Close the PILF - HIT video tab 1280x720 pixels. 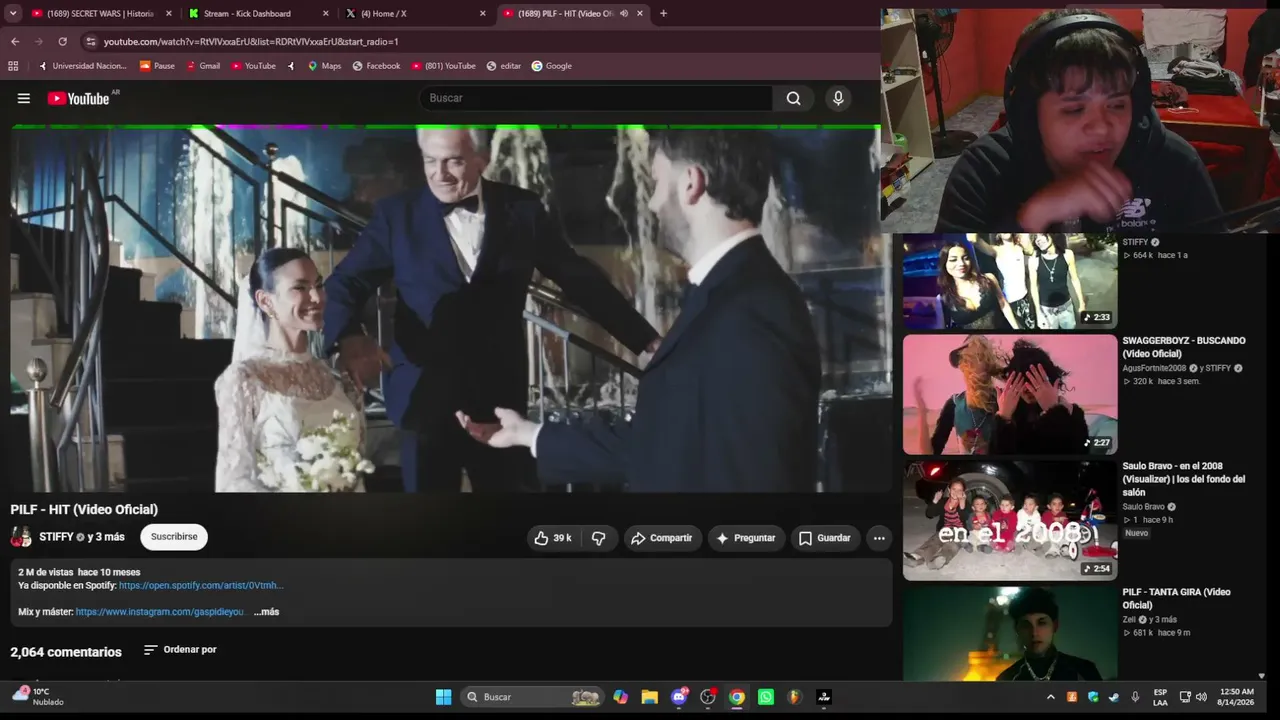[640, 13]
